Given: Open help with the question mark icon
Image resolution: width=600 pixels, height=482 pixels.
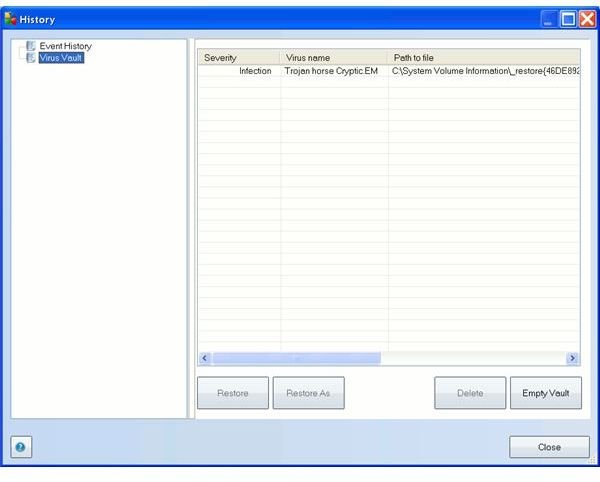Looking at the screenshot, I should 21,446.
